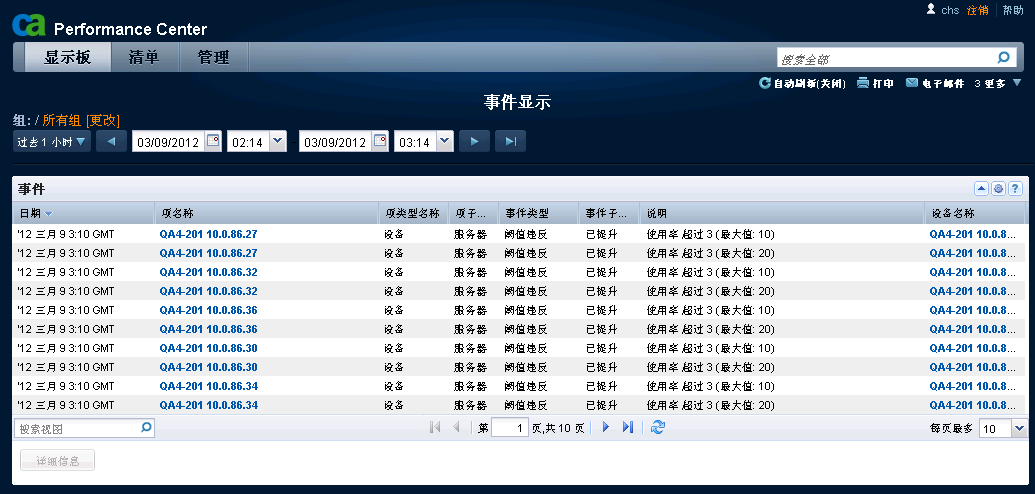Refresh the events table with pager refresh icon

tap(657, 428)
